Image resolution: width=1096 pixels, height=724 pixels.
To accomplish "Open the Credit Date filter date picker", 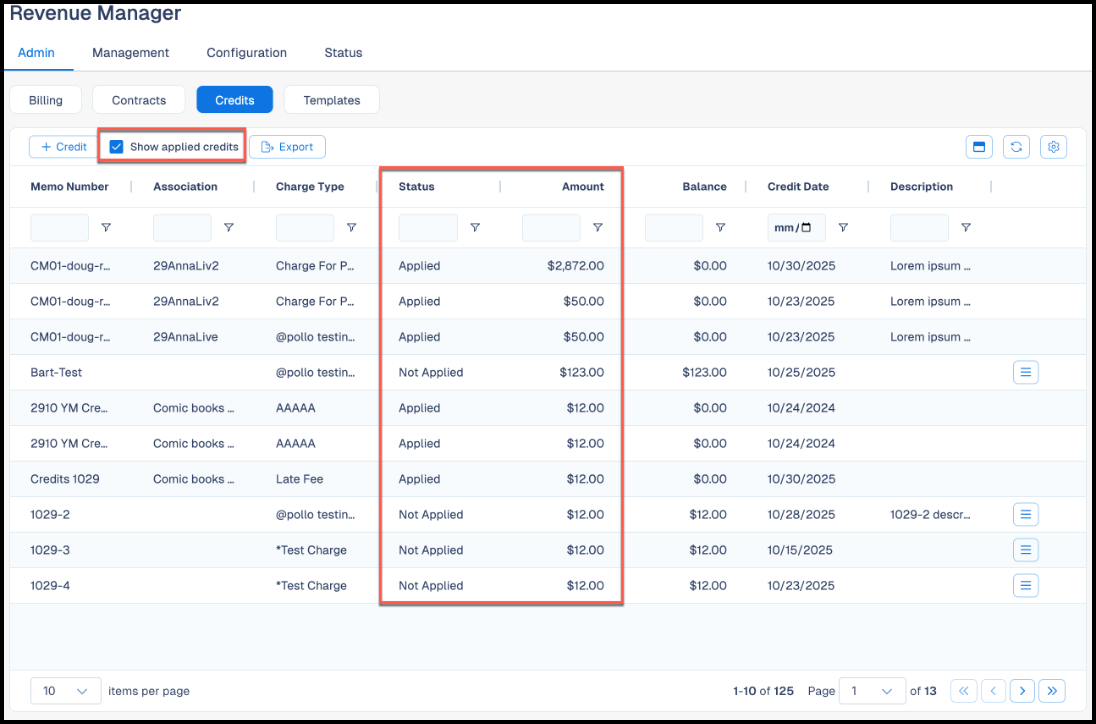I will 806,227.
